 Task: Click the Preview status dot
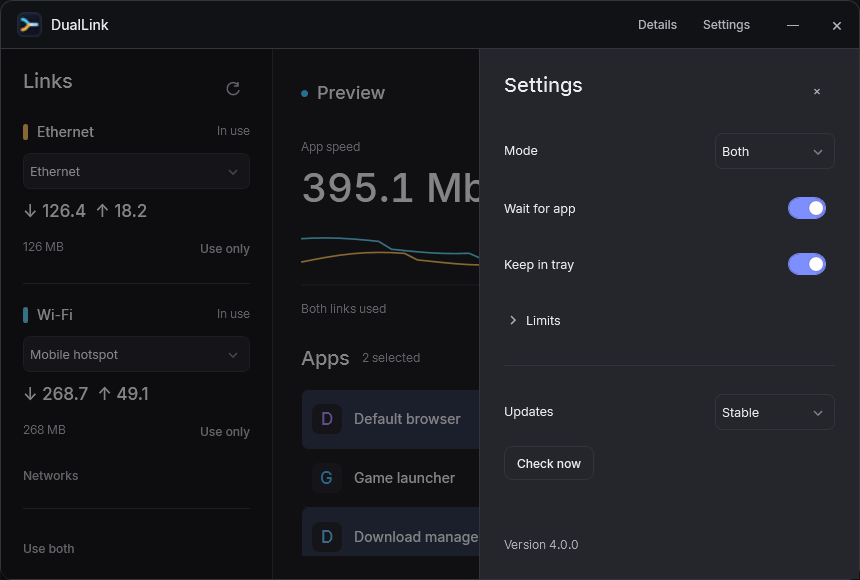pos(304,93)
